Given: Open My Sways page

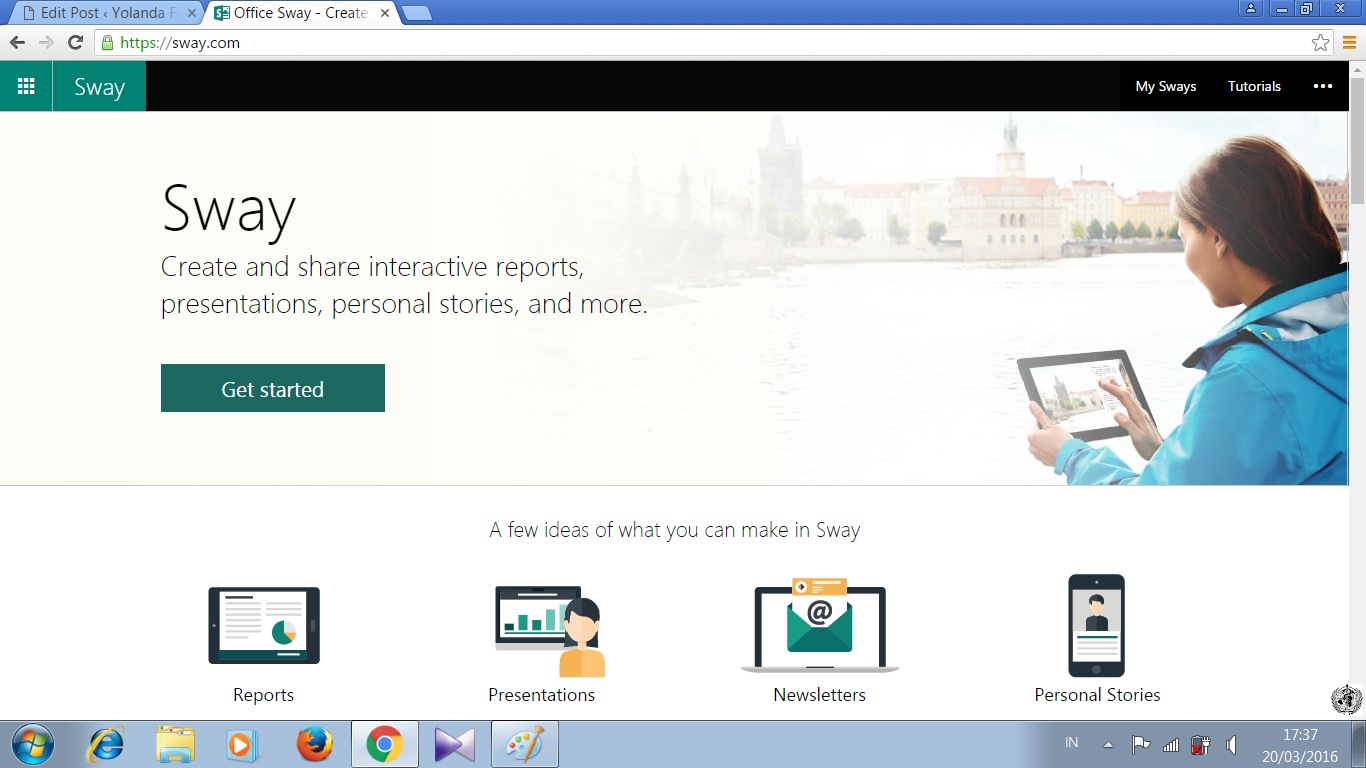Looking at the screenshot, I should (1166, 86).
